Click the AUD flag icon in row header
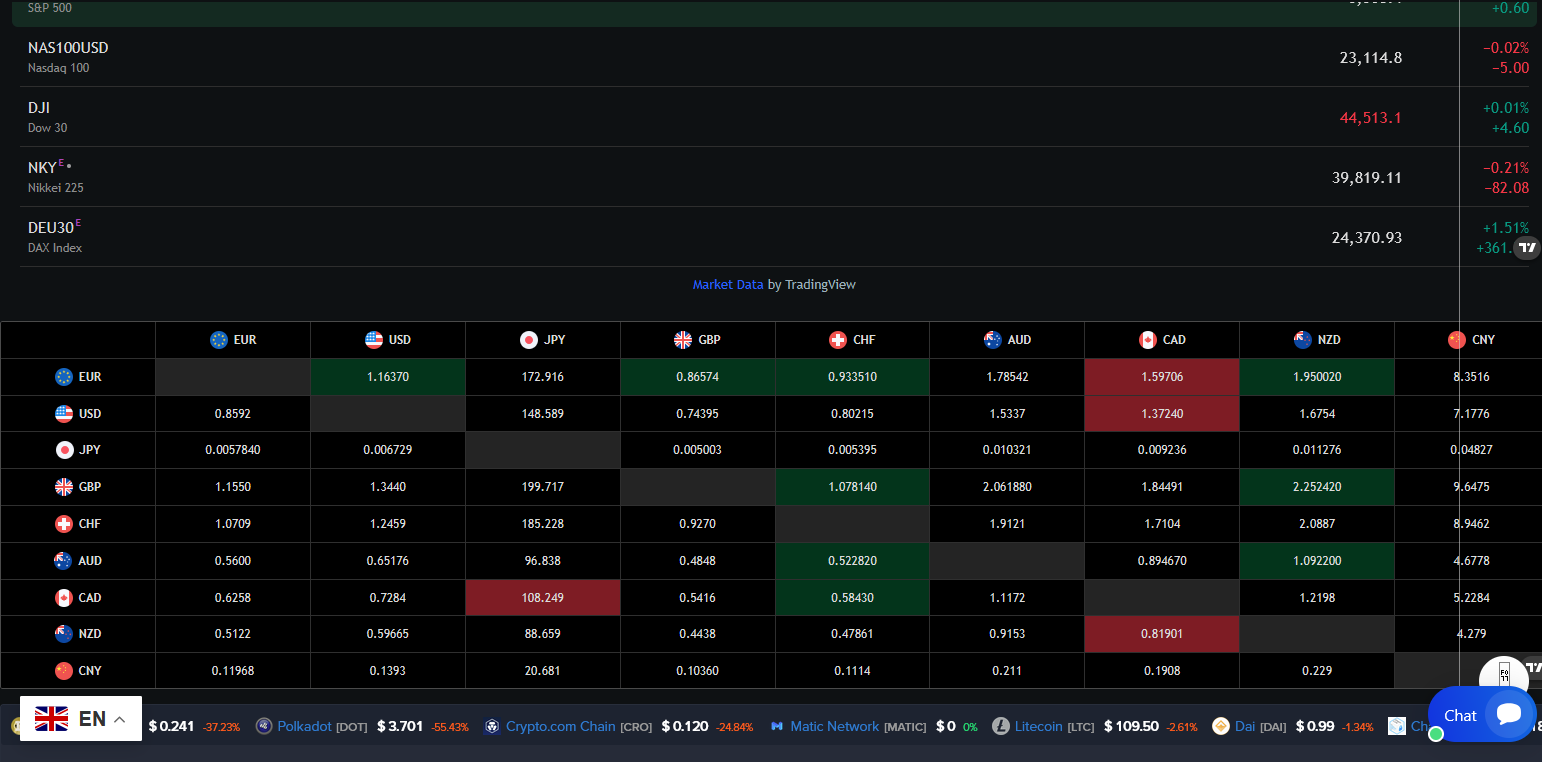Viewport: 1542px width, 762px height. [x=64, y=561]
